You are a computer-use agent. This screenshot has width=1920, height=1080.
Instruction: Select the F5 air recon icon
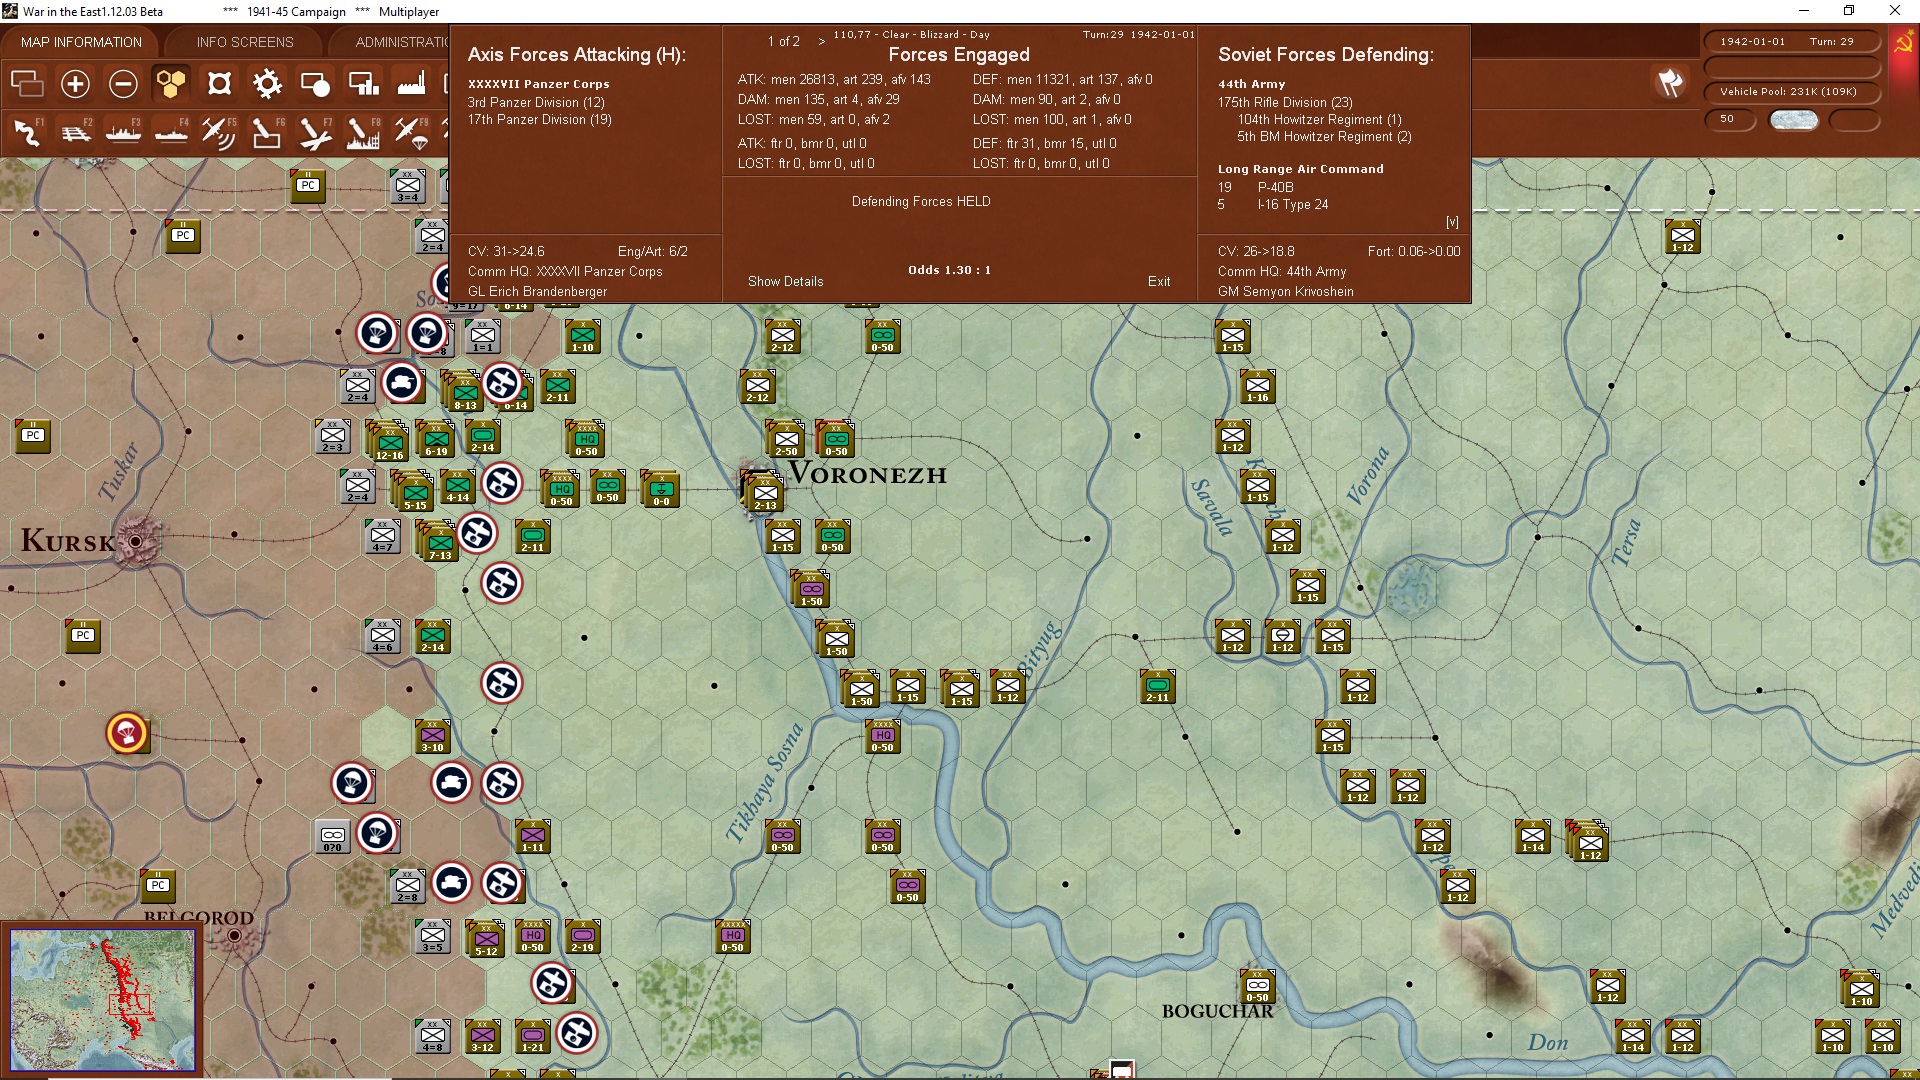219,132
